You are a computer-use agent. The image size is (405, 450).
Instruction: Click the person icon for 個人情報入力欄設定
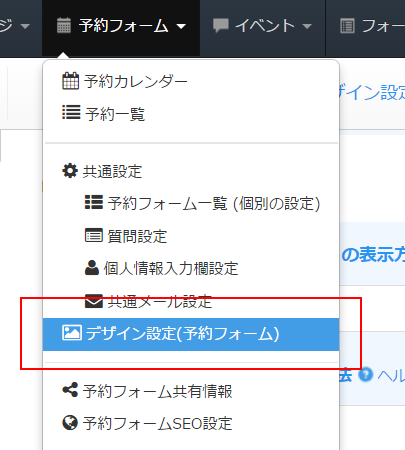(x=92, y=268)
